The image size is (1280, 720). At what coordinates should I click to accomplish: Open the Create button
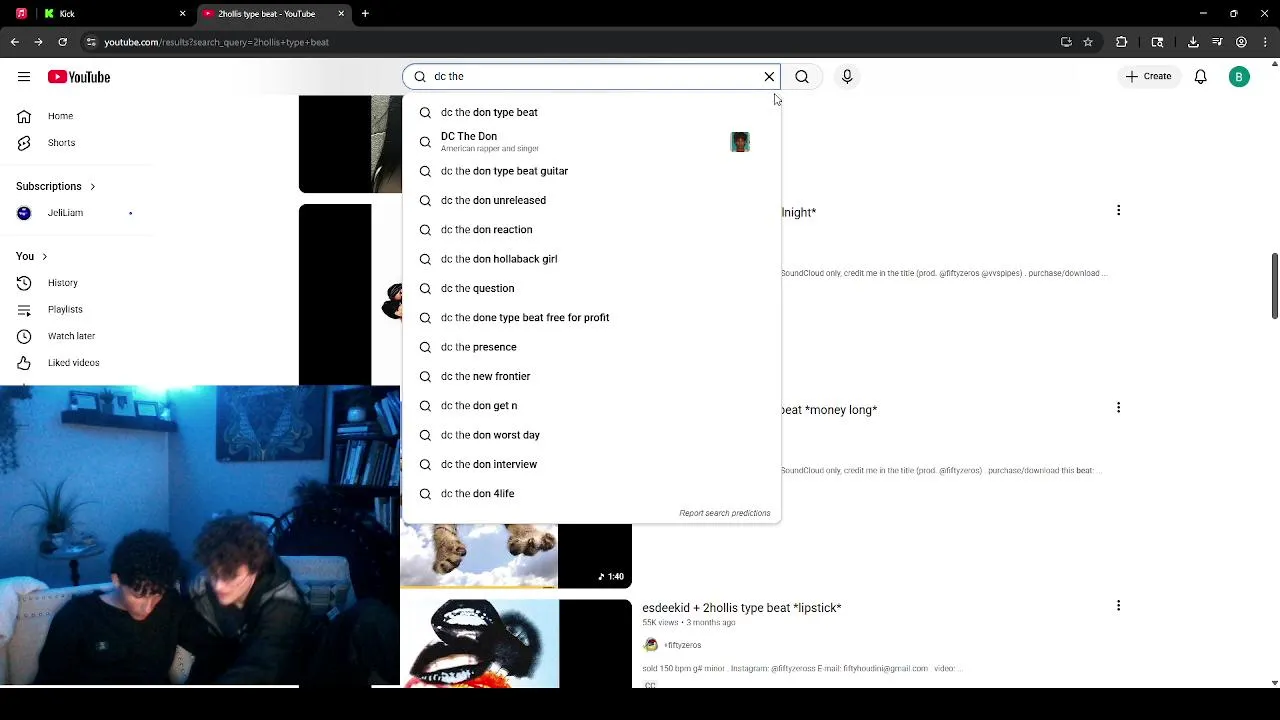click(x=1148, y=77)
